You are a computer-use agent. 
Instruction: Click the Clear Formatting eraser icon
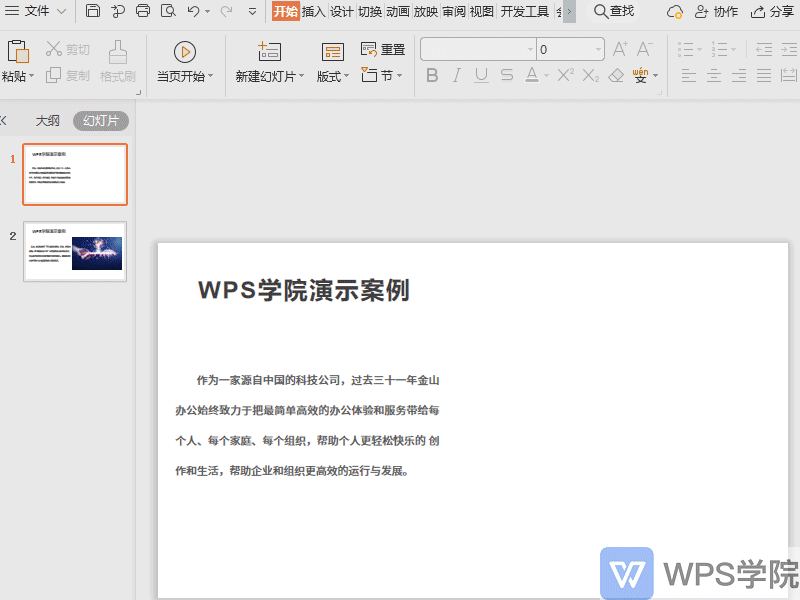[616, 76]
